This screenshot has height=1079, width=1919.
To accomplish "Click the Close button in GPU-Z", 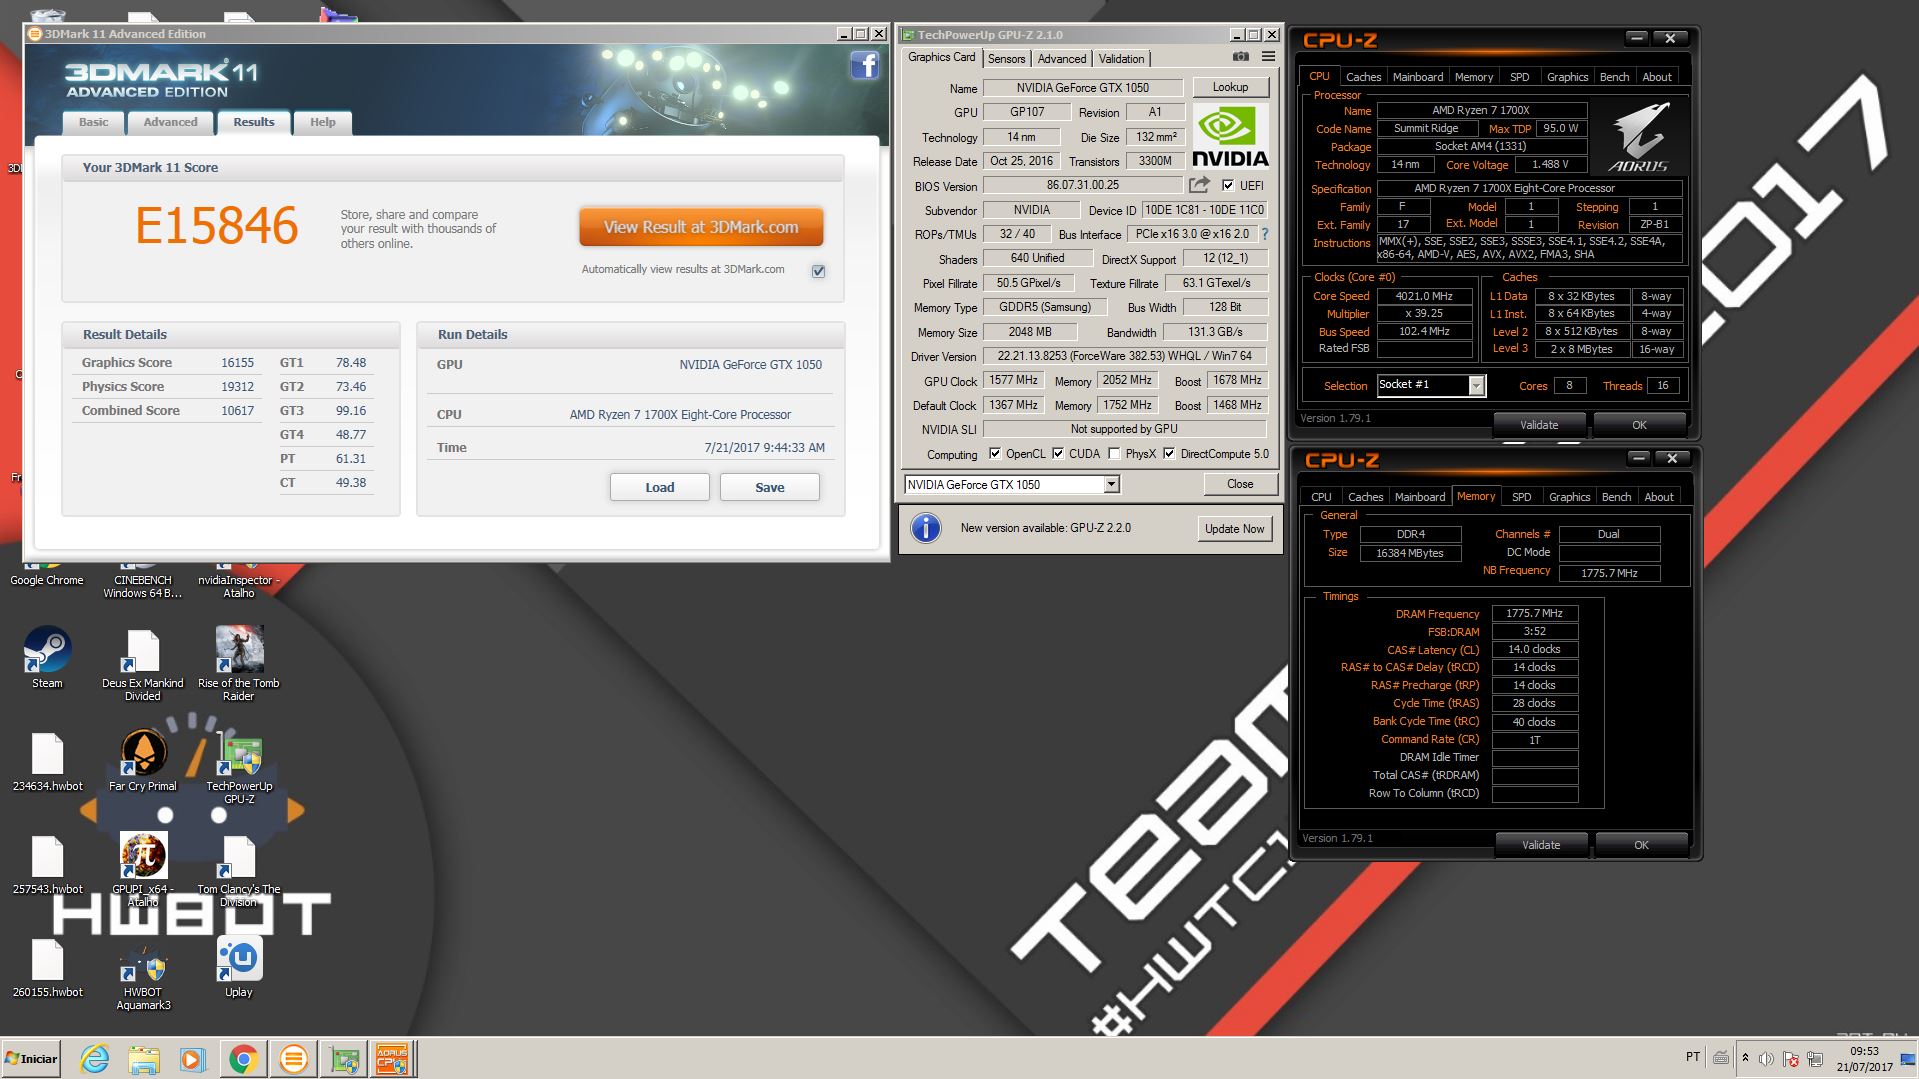I will click(1240, 484).
